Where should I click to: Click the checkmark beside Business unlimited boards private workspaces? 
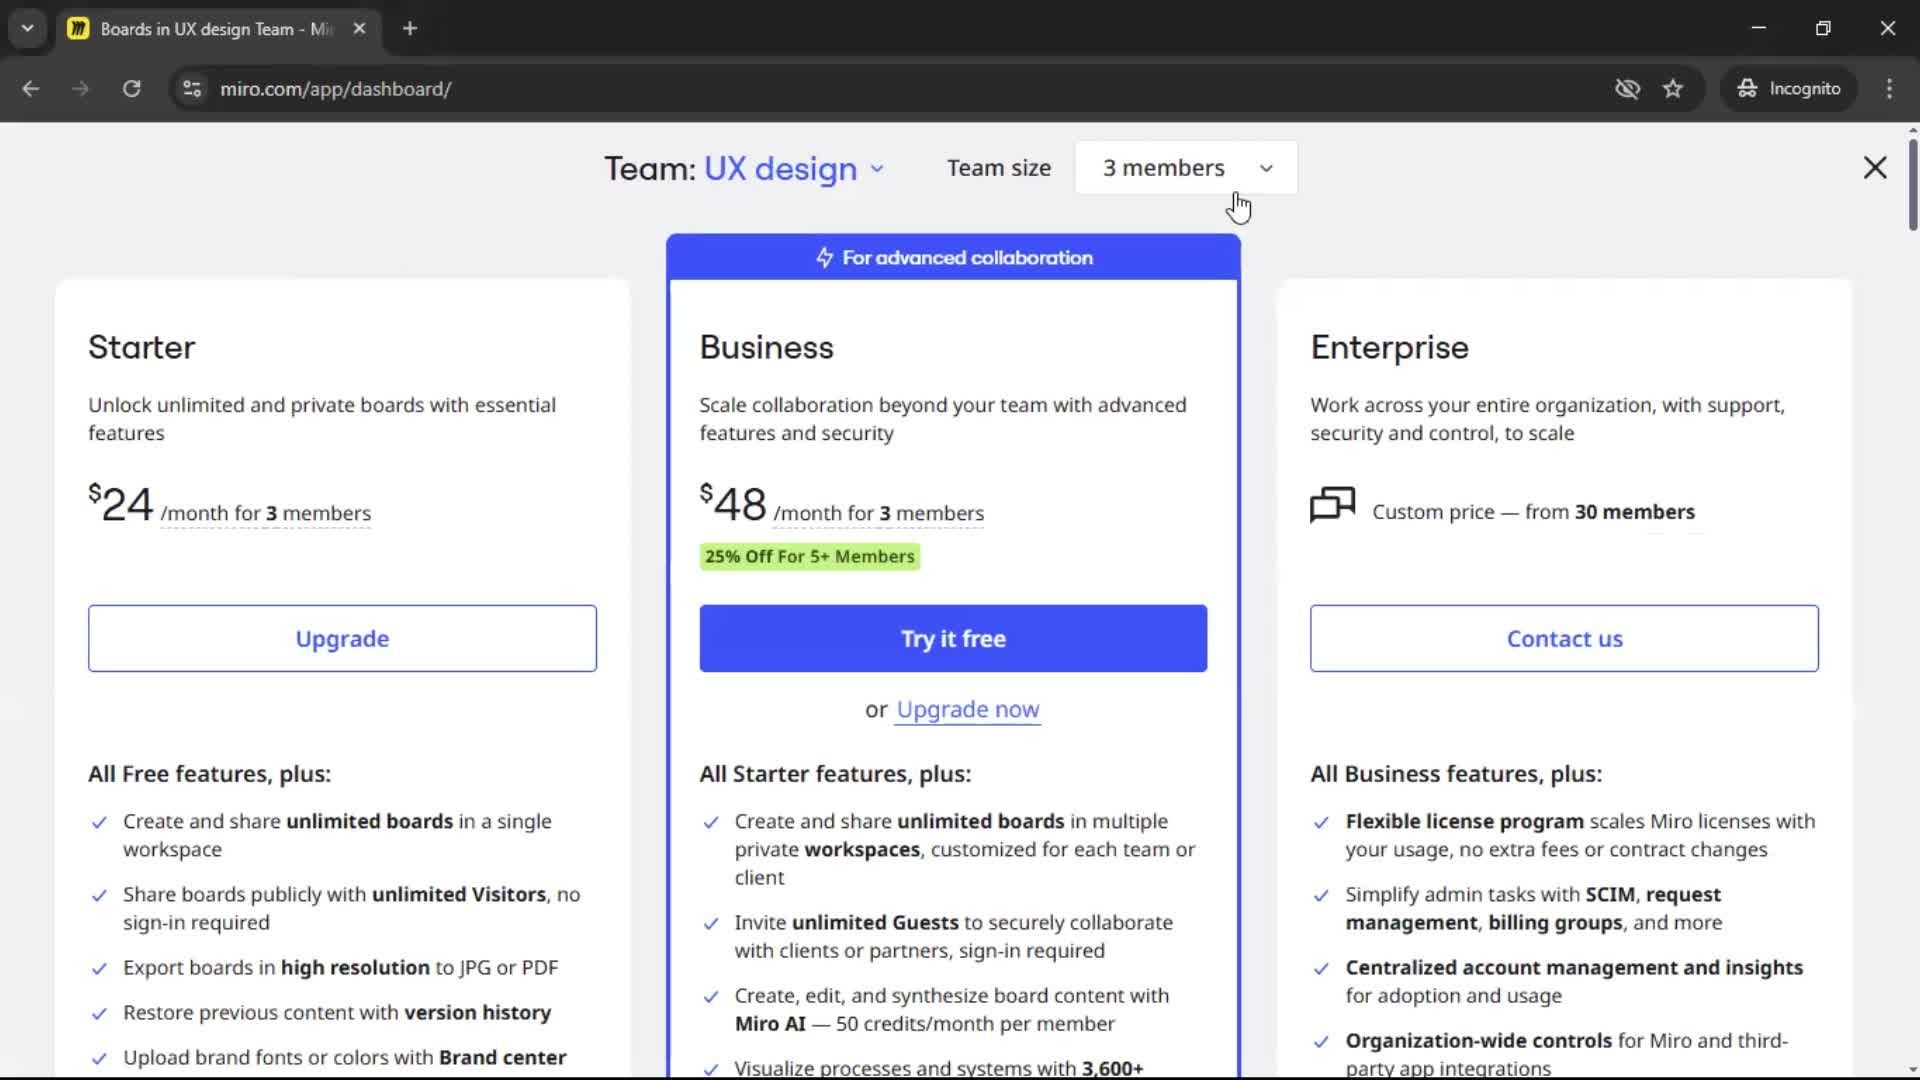click(711, 823)
